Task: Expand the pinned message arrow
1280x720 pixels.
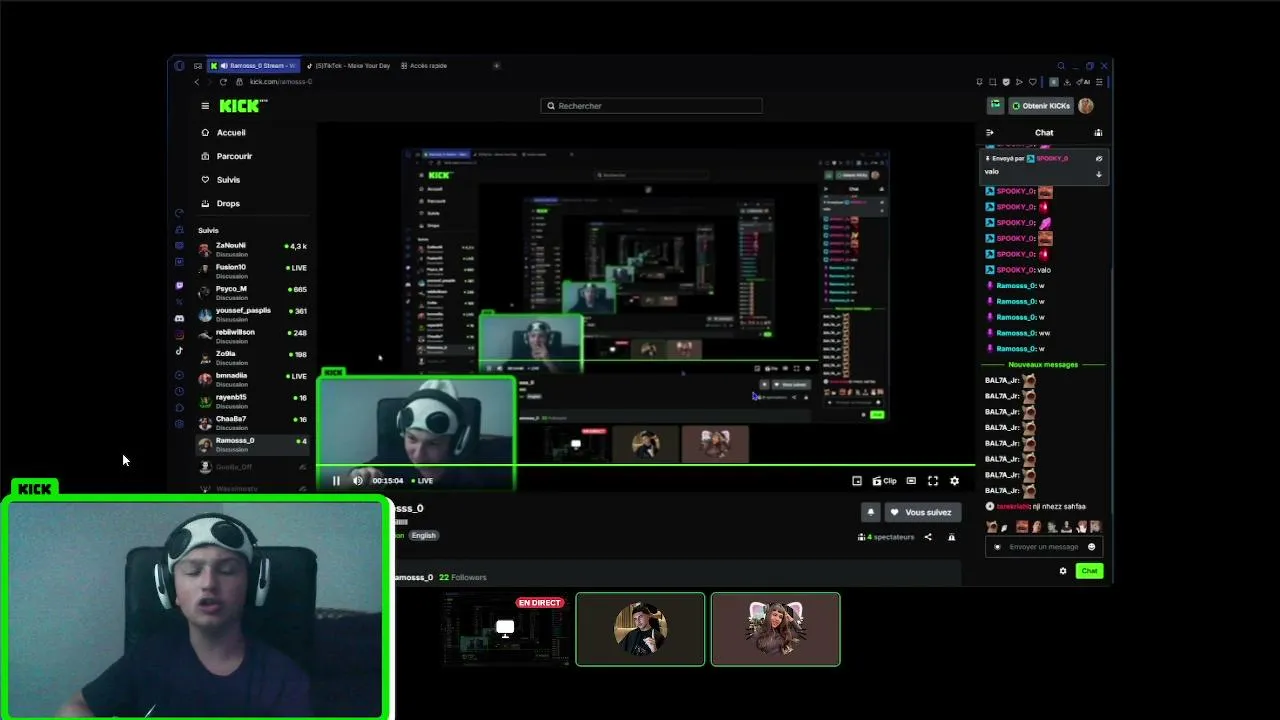Action: [1099, 174]
